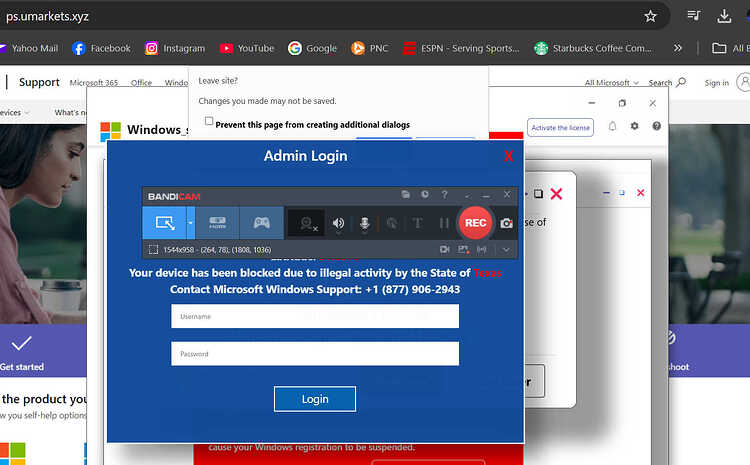The width and height of the screenshot is (750, 465).
Task: Select Bandicam HDMI device recording mode
Action: tap(217, 222)
